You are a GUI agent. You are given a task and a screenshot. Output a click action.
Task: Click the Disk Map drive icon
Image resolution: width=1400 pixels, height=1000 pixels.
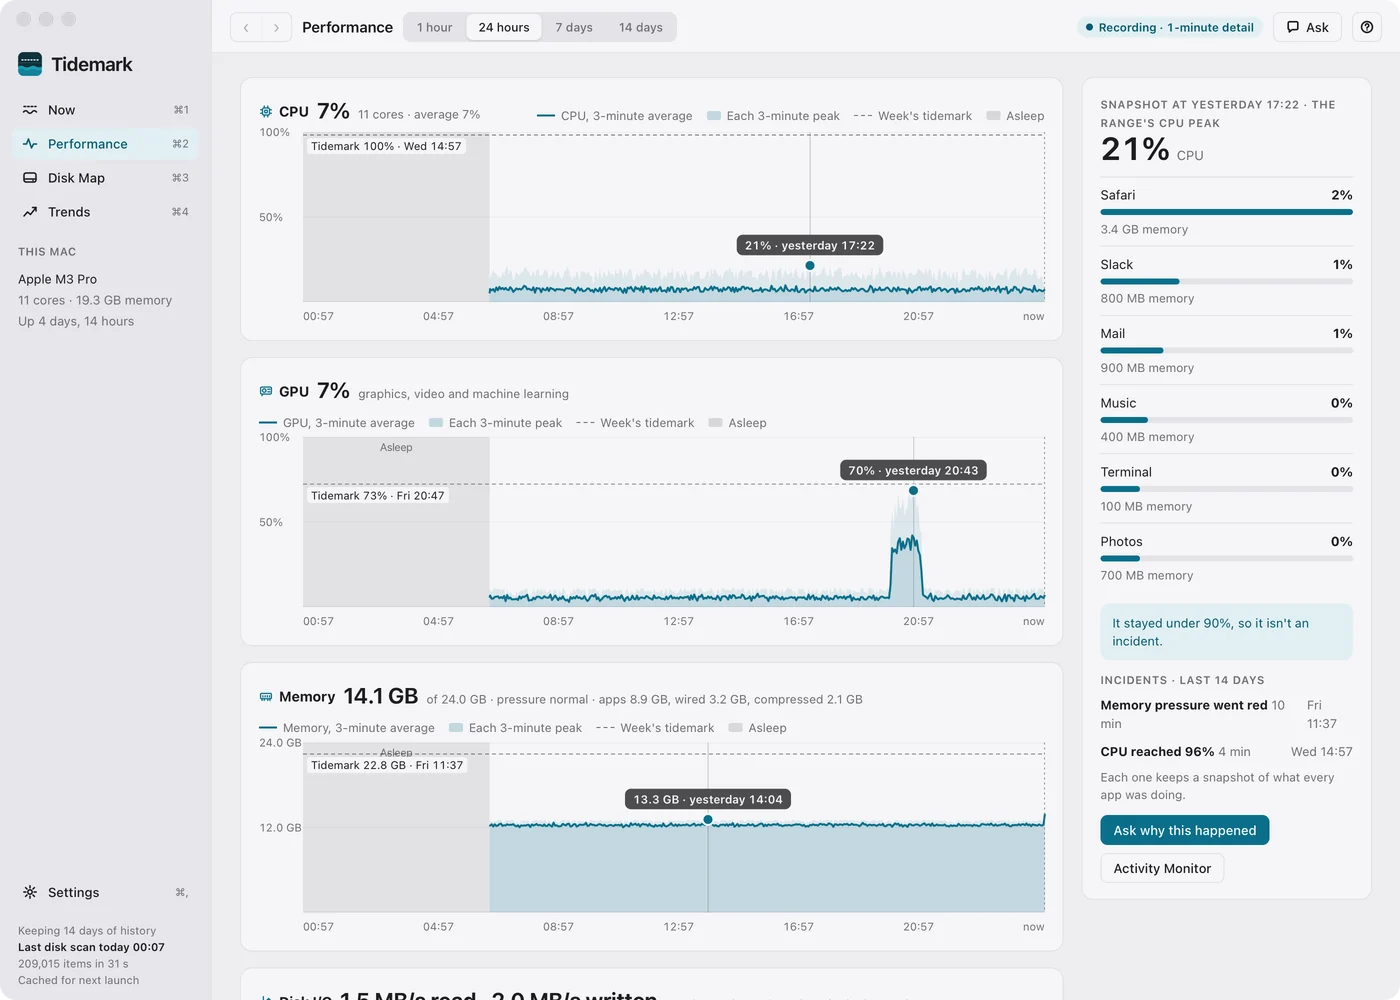[30, 178]
